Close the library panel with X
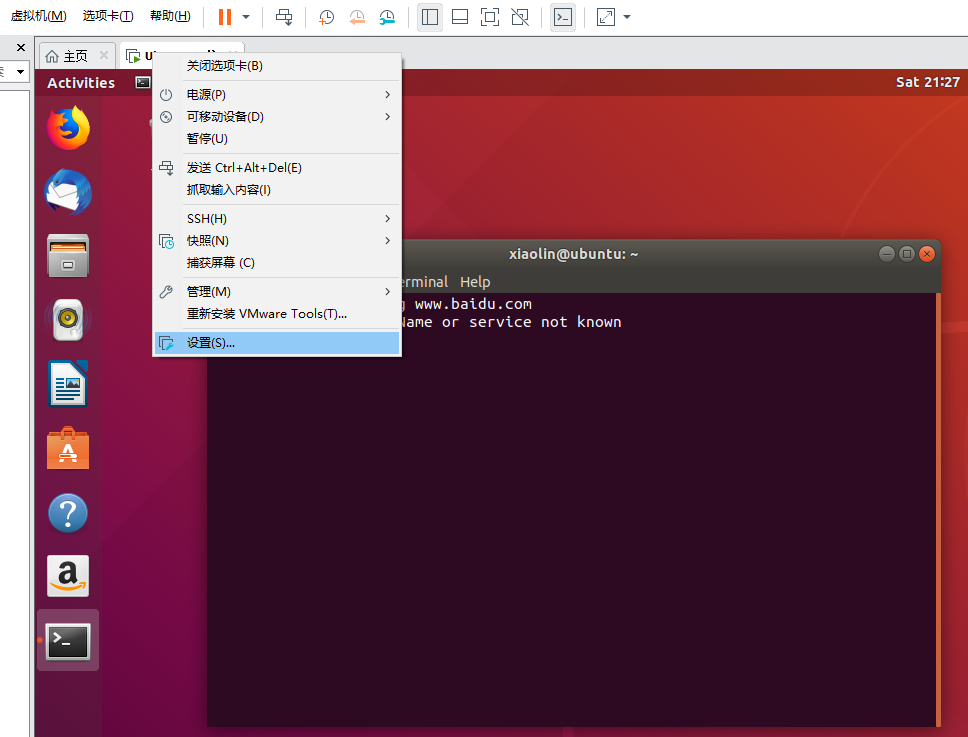 pos(21,48)
